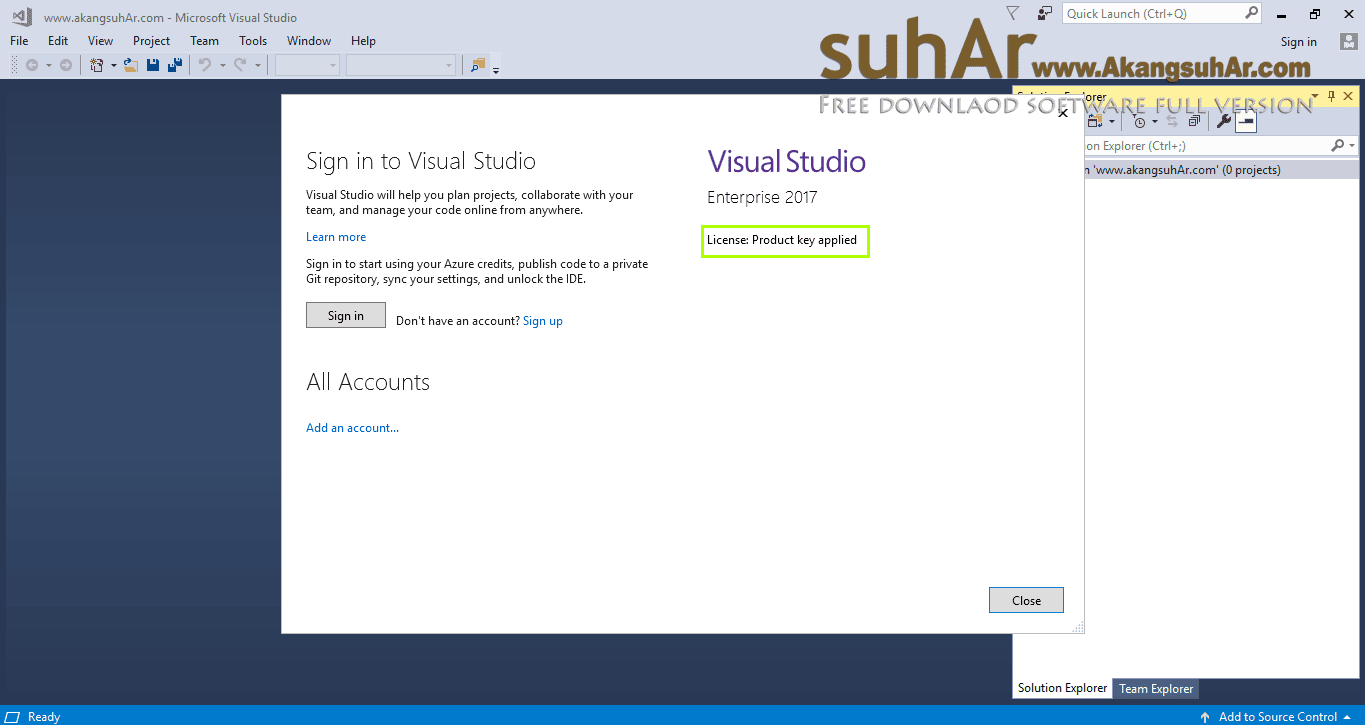Click the Close button in dialog
Image resolution: width=1365 pixels, height=725 pixels.
point(1026,600)
